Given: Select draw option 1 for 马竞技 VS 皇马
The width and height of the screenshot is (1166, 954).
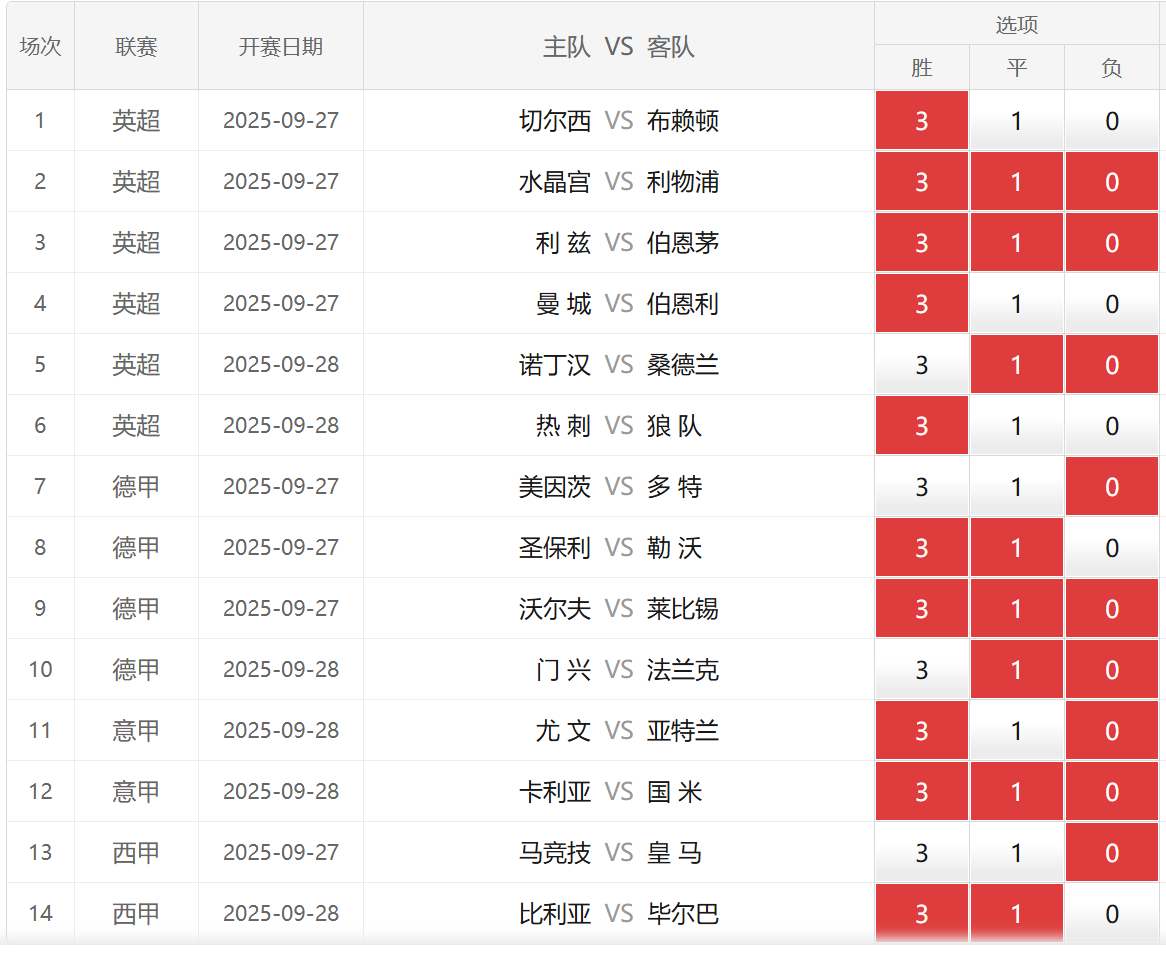Looking at the screenshot, I should [1016, 853].
